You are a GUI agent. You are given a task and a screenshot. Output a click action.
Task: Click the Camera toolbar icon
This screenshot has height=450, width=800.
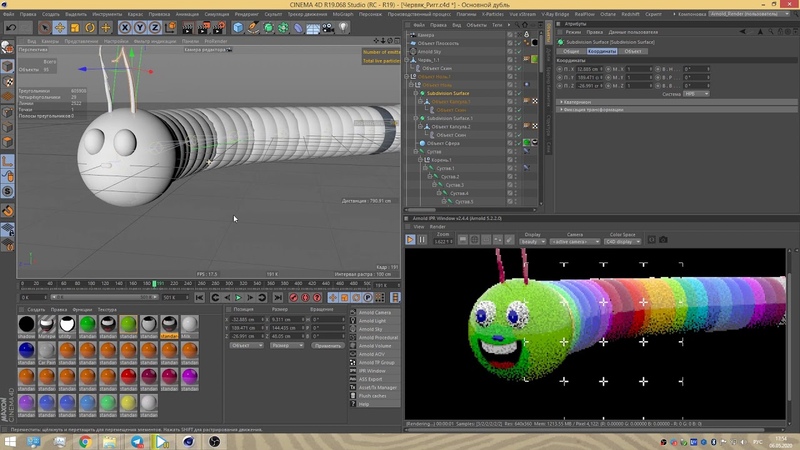pos(328,28)
